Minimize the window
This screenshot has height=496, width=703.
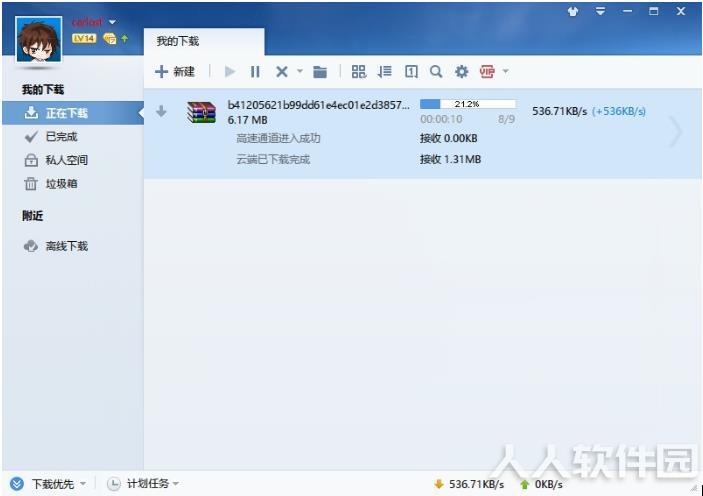(x=628, y=11)
